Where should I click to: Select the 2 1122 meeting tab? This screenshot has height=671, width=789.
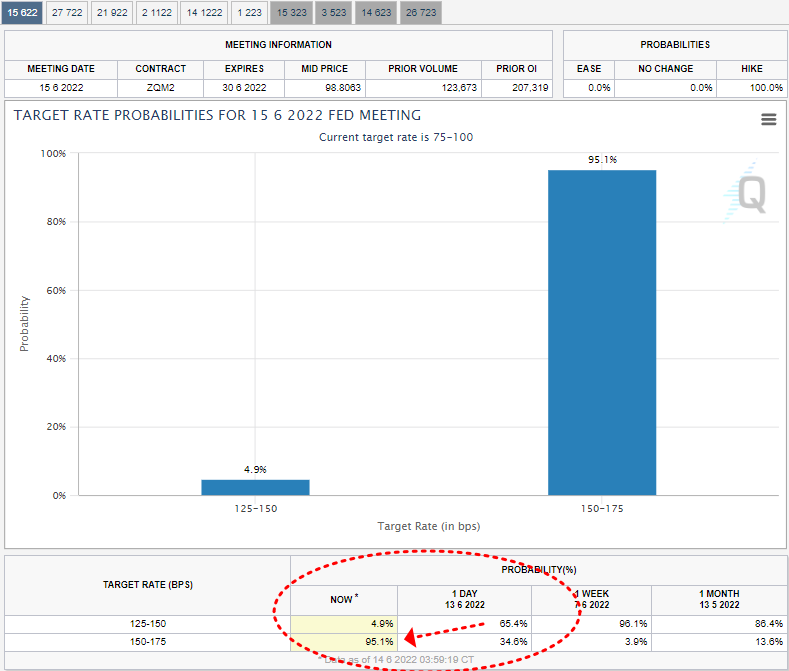coord(156,13)
